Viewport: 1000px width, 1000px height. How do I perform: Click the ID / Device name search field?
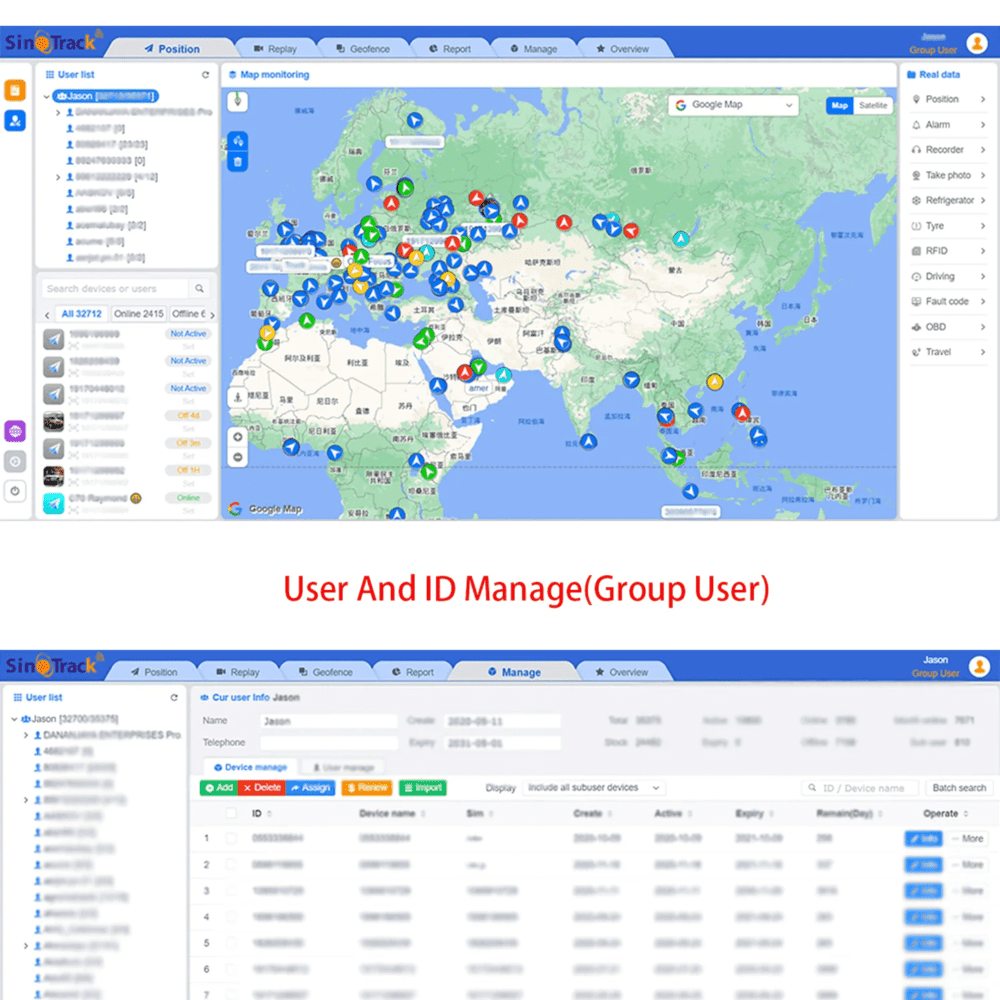860,788
